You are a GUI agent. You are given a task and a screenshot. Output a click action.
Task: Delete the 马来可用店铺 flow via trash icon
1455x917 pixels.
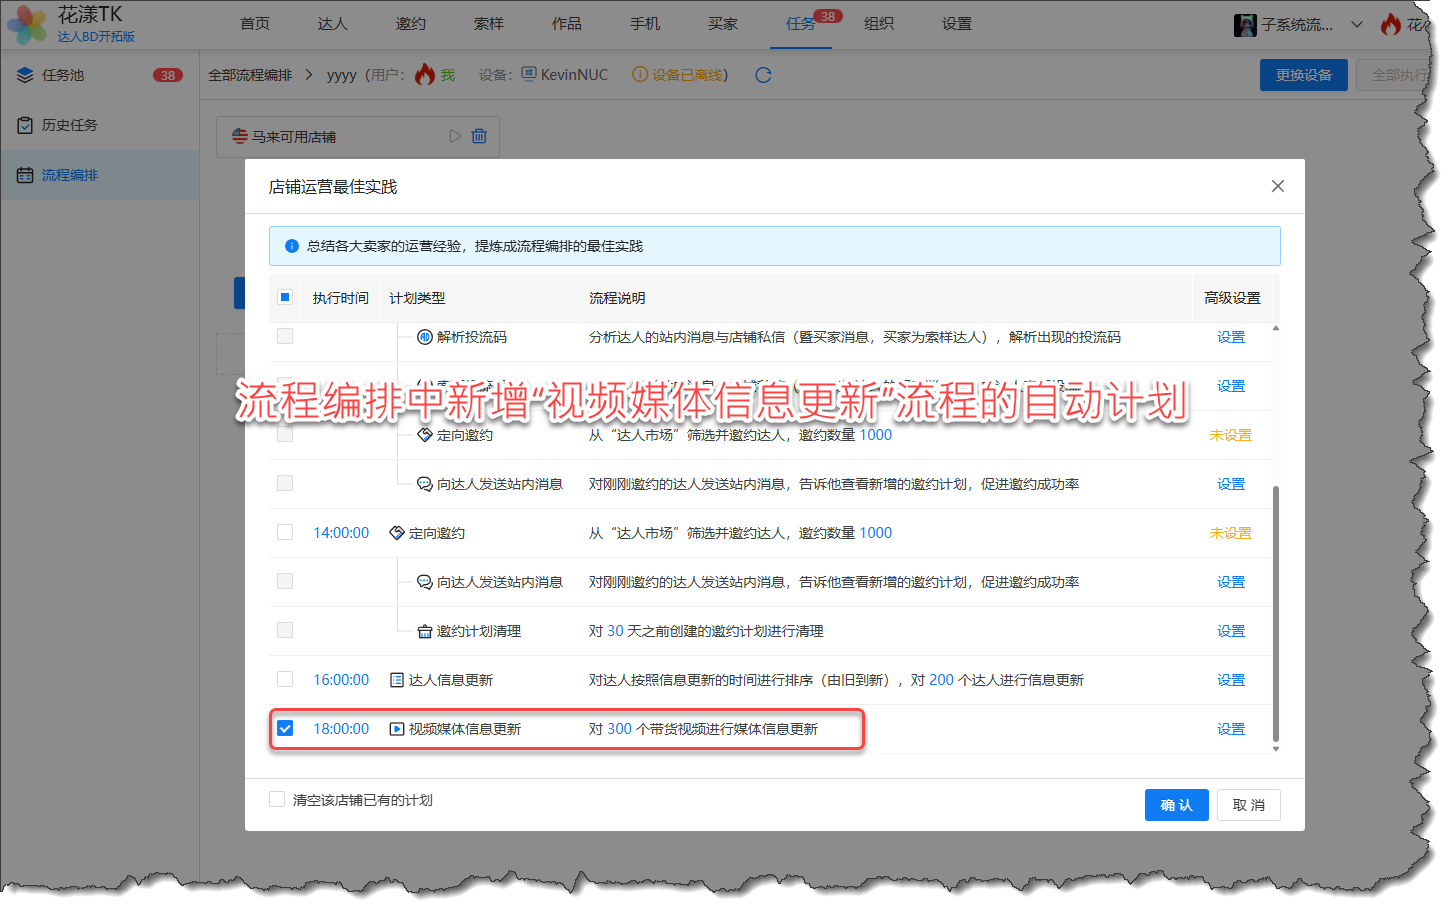click(x=479, y=136)
